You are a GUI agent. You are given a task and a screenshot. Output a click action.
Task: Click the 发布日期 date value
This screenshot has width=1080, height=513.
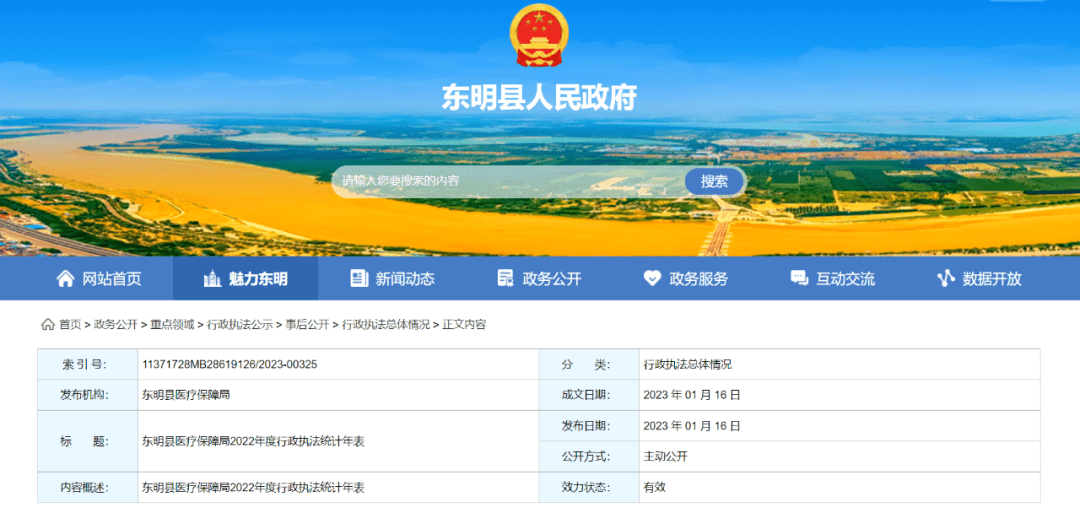692,426
